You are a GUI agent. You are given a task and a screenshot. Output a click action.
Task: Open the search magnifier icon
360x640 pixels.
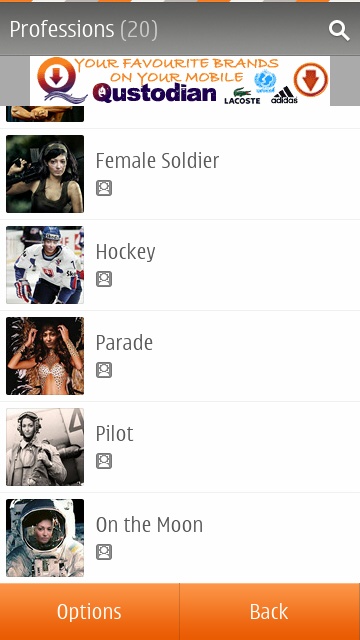pos(339,31)
